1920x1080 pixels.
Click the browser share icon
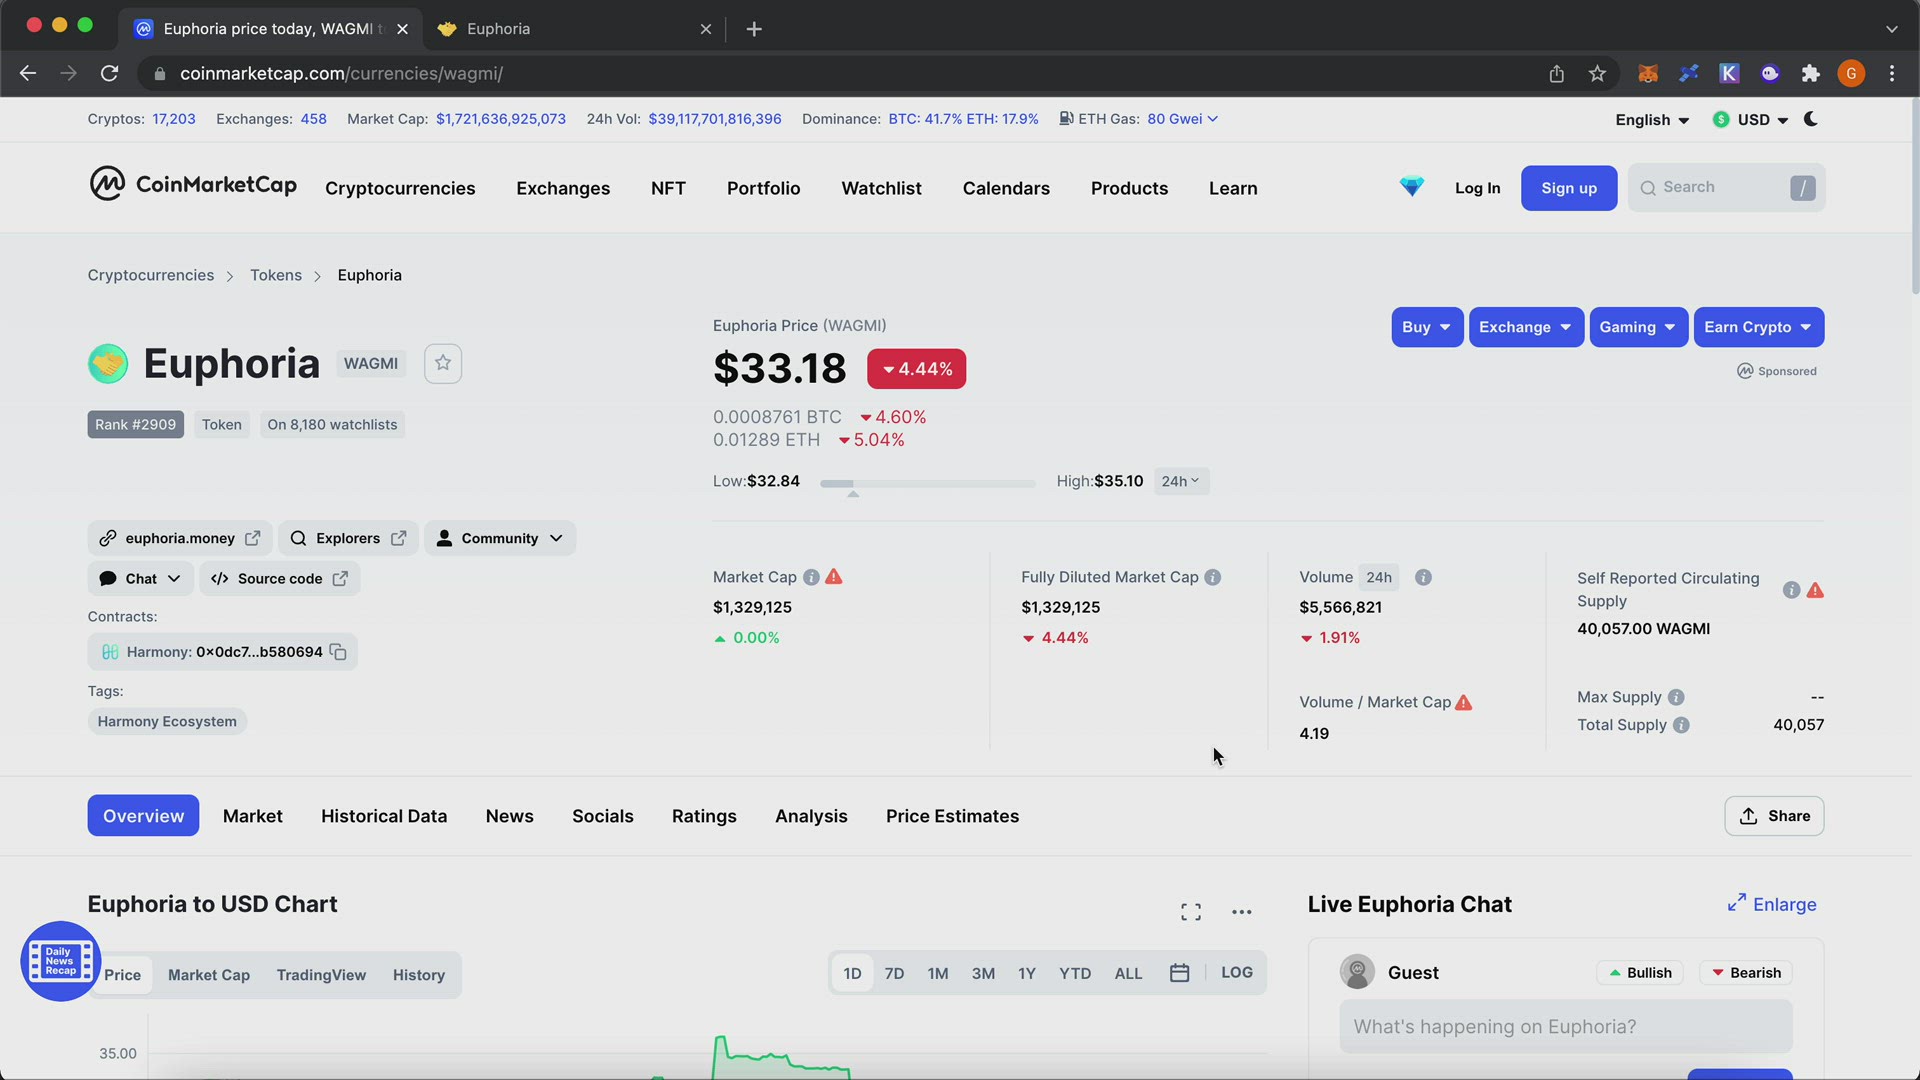pos(1556,73)
